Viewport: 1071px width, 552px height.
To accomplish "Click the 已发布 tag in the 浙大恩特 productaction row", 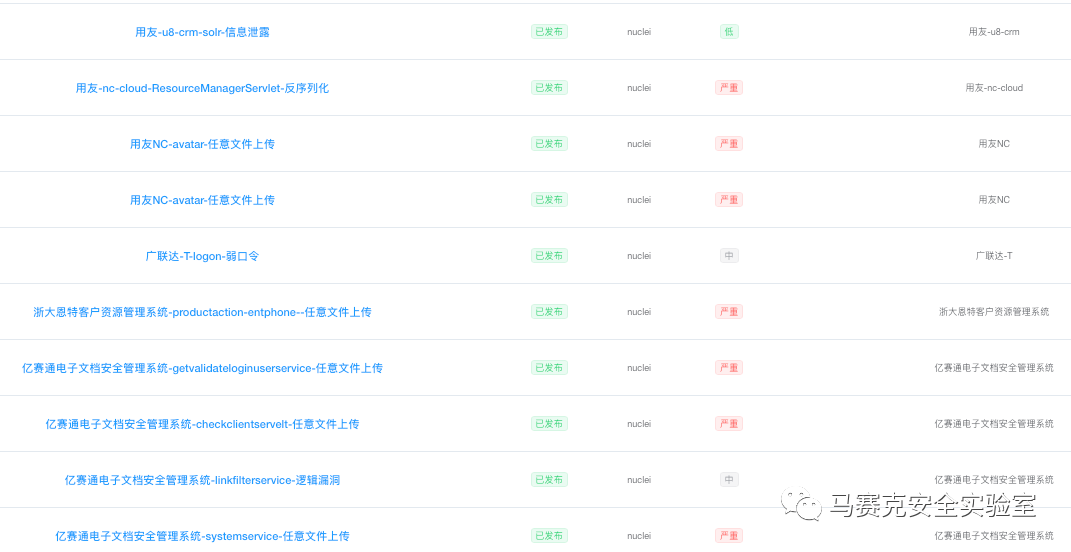I will (549, 312).
